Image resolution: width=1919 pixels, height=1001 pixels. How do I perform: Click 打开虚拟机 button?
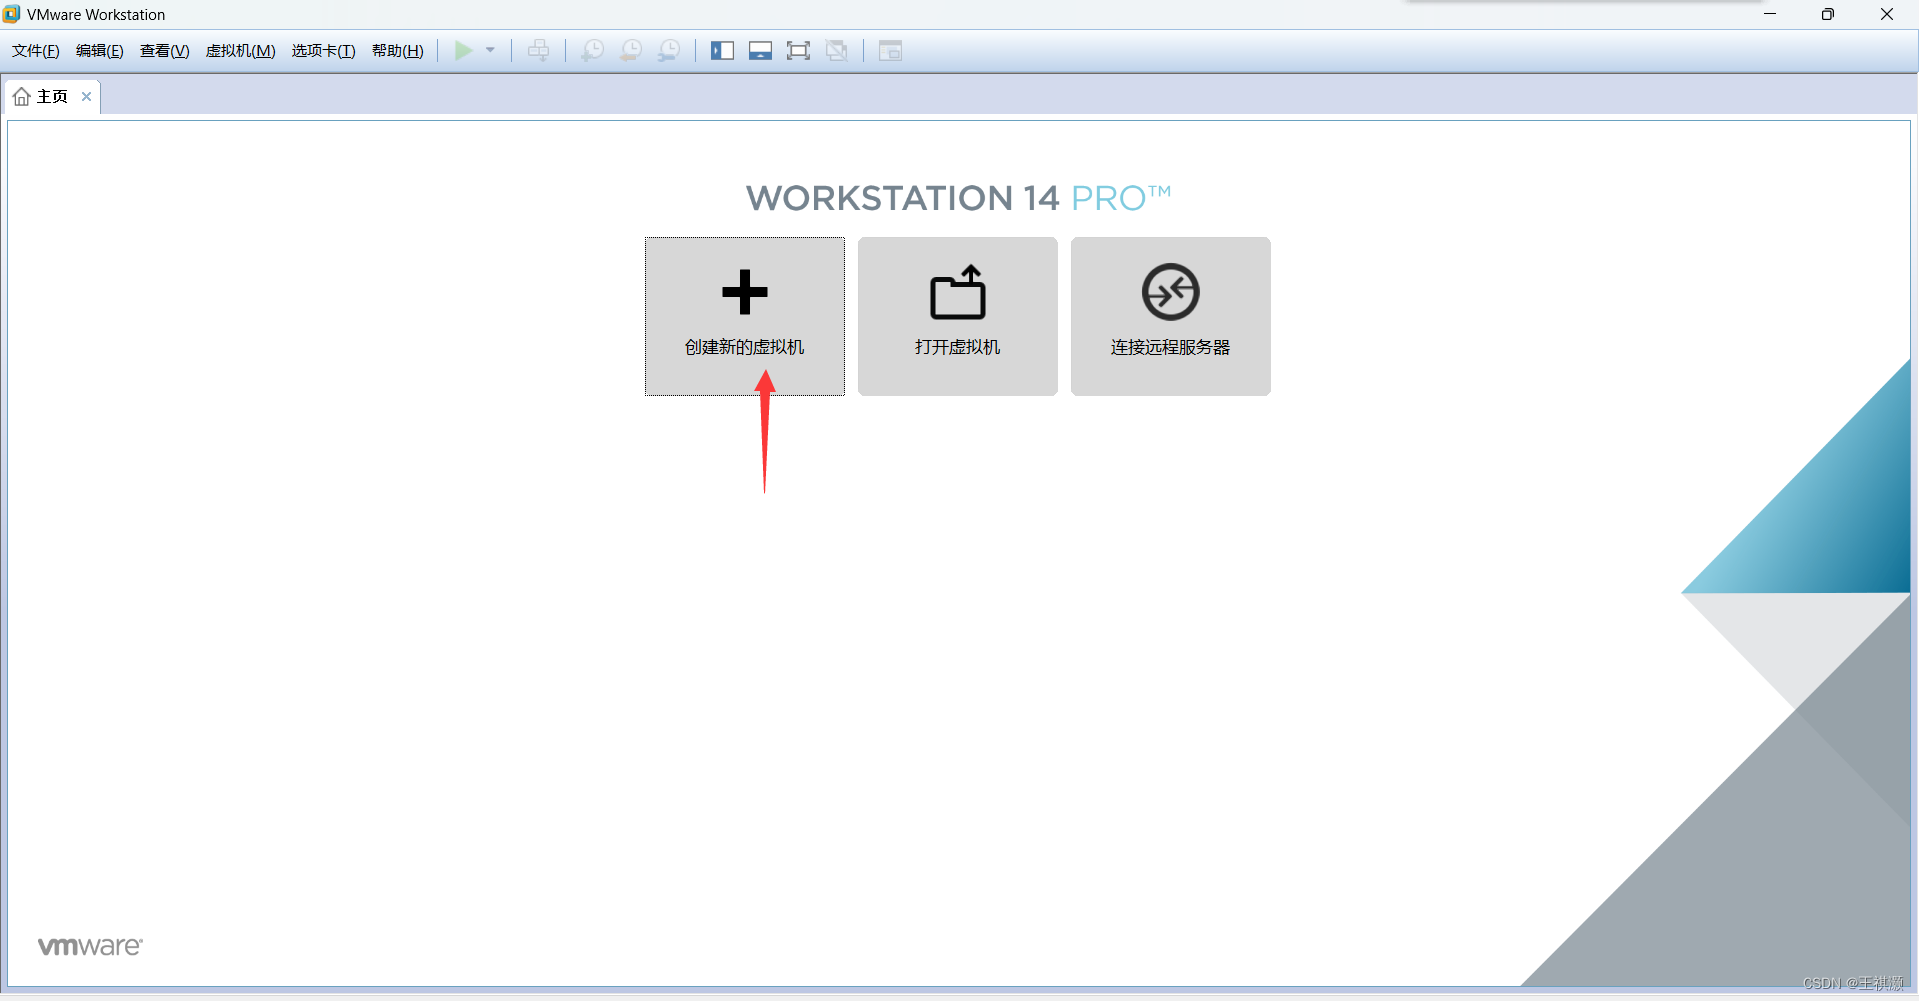[x=958, y=316]
